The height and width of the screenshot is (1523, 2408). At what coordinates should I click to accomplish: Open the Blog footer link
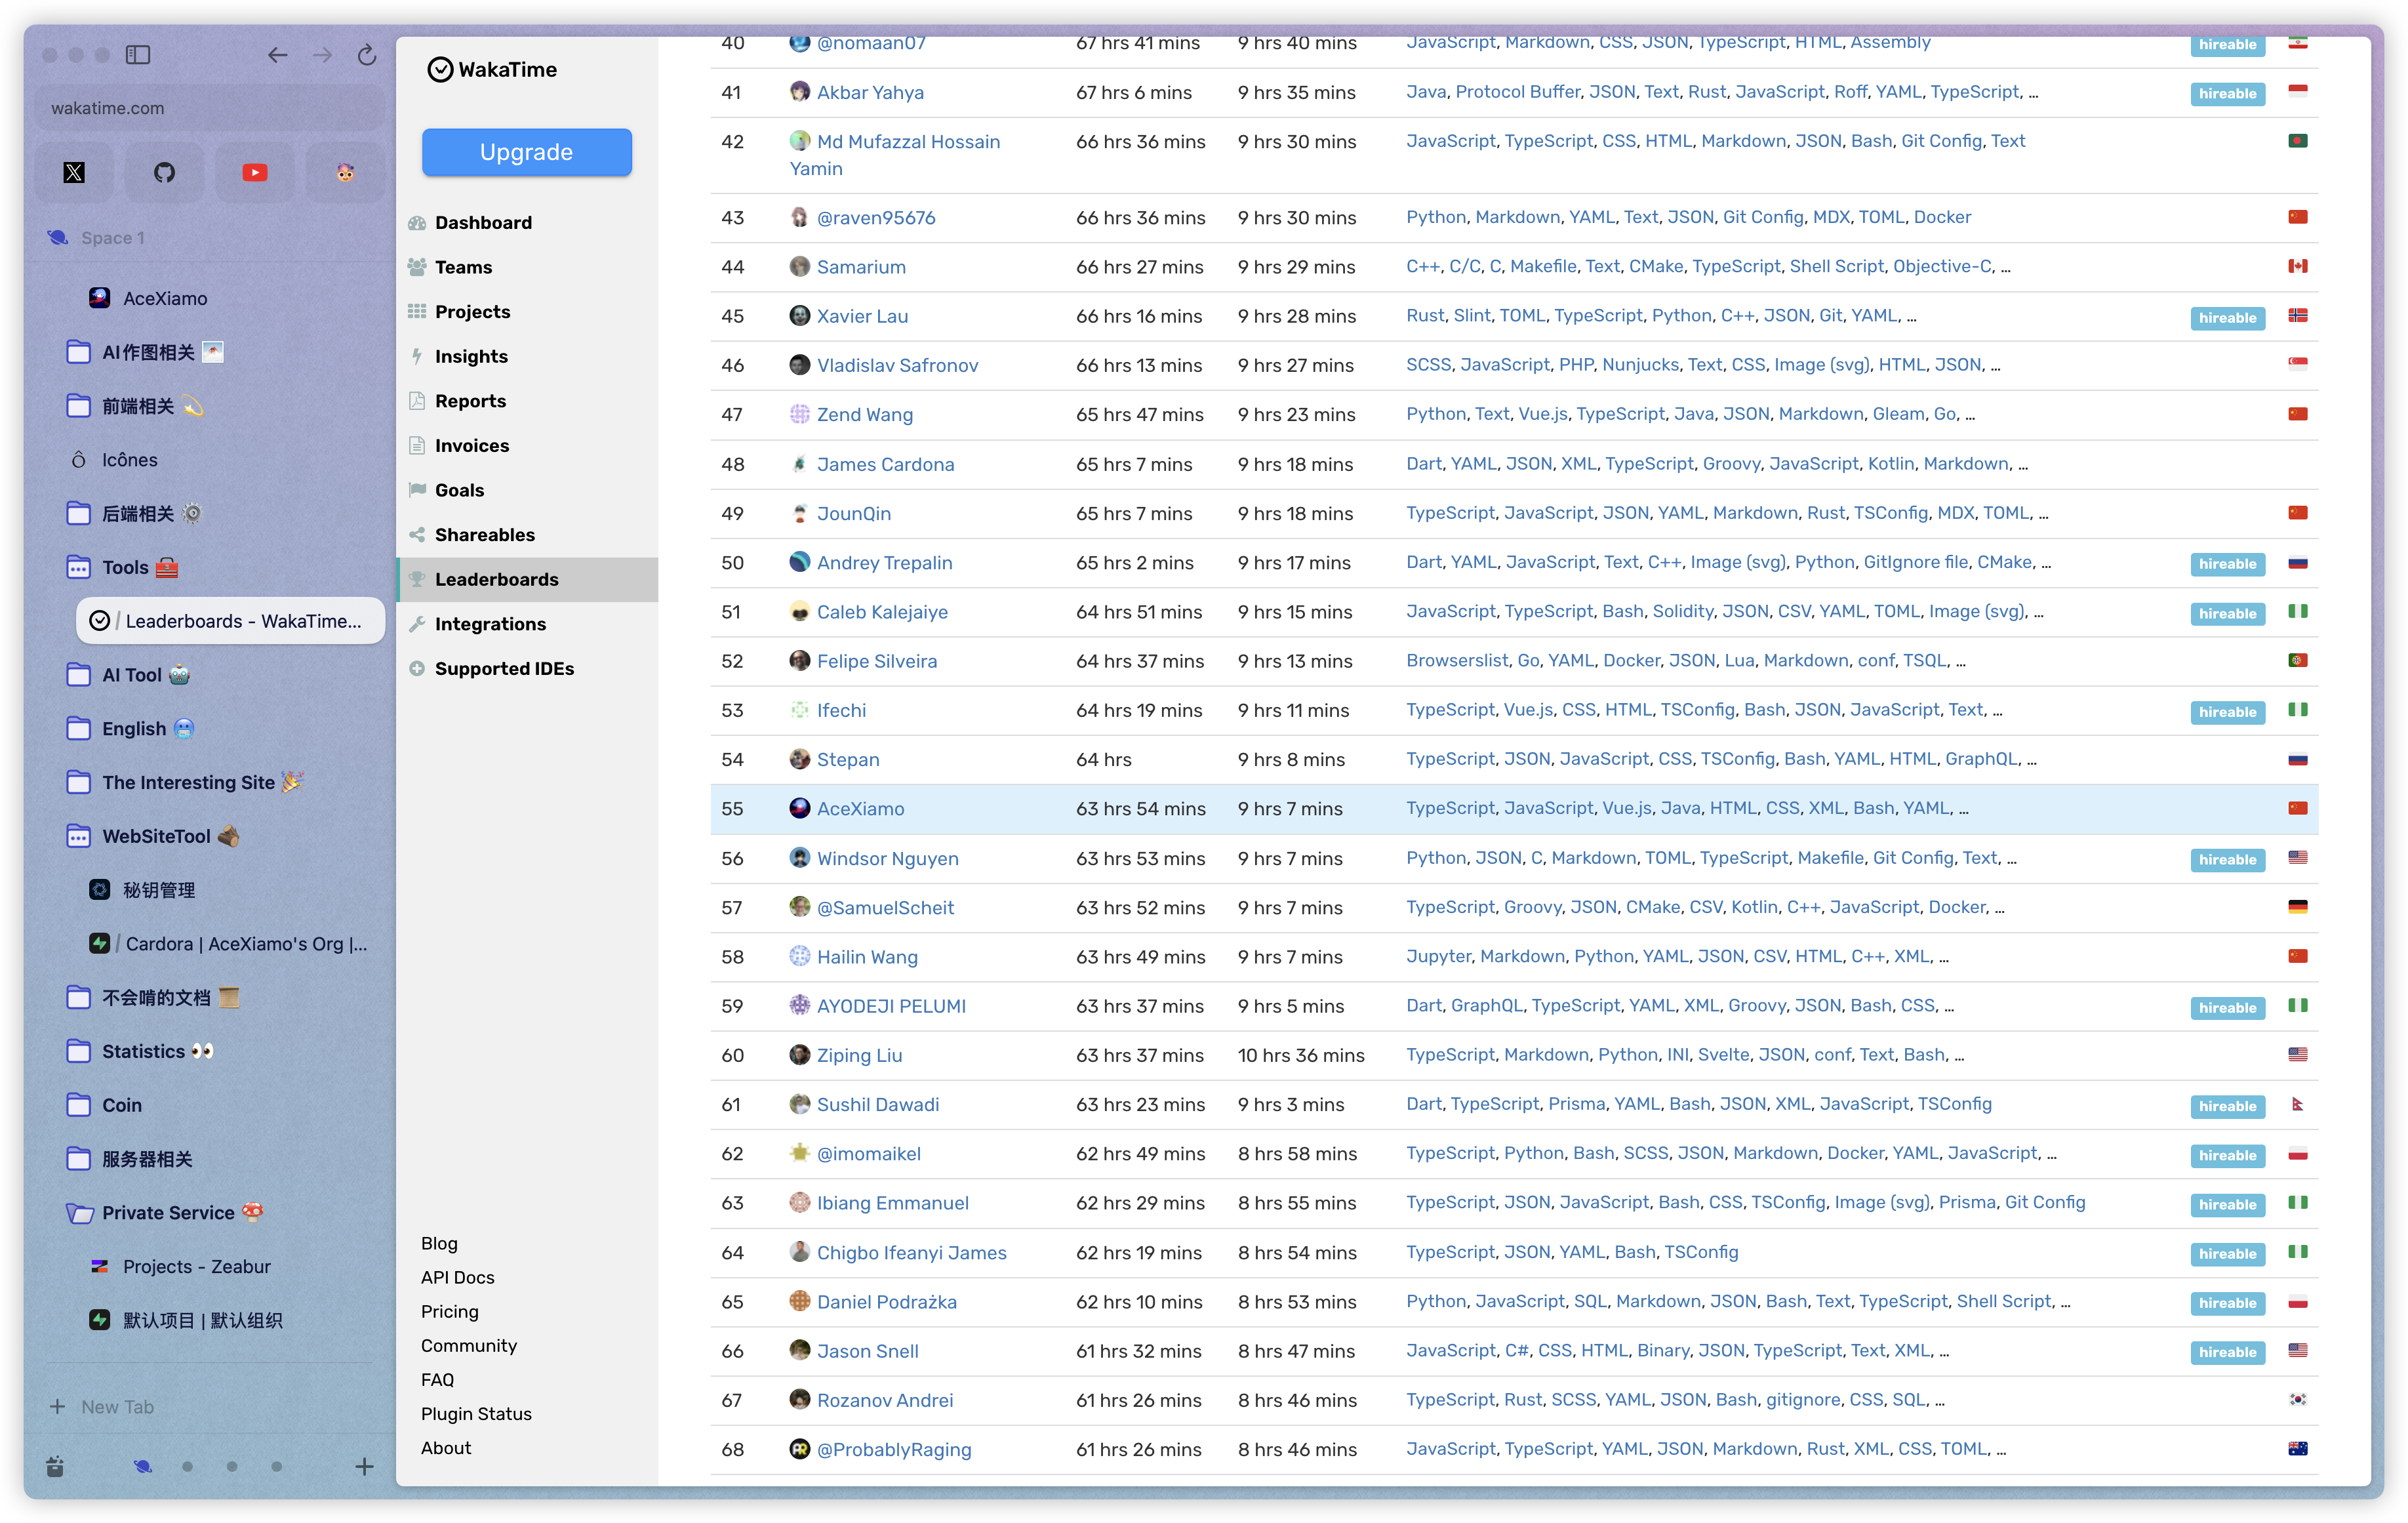438,1243
